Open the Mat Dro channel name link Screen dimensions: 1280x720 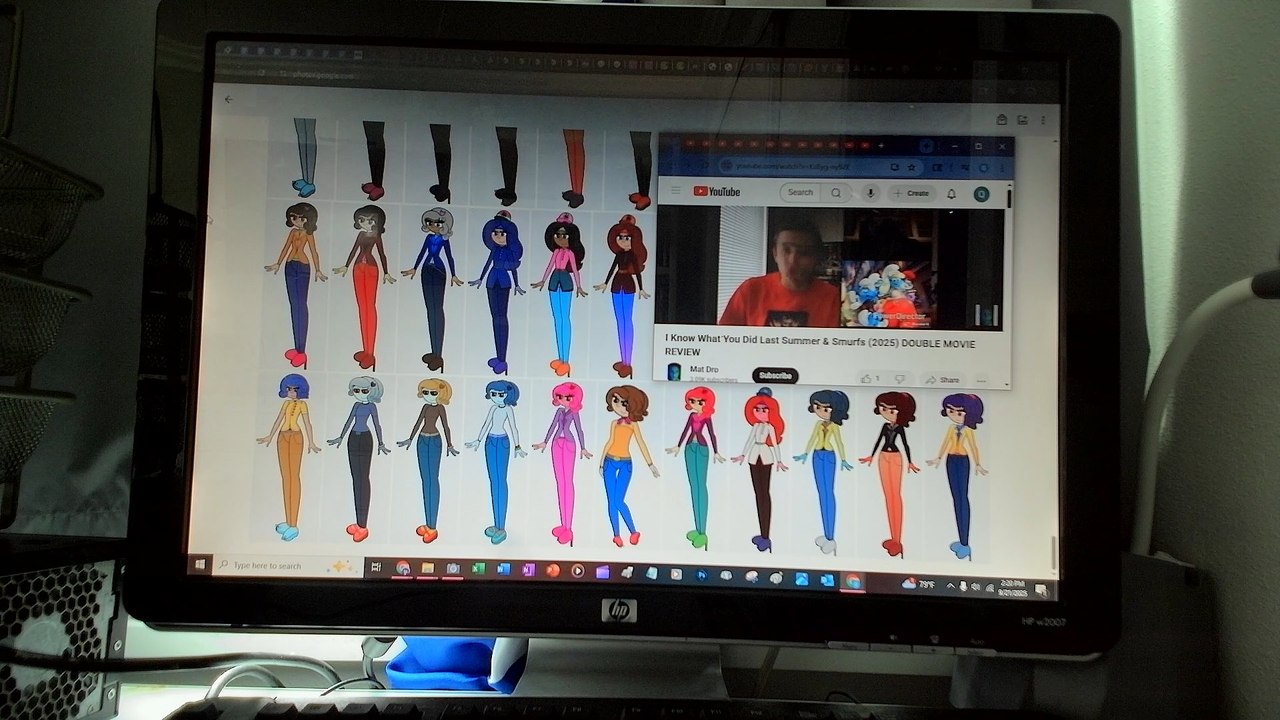pos(704,369)
